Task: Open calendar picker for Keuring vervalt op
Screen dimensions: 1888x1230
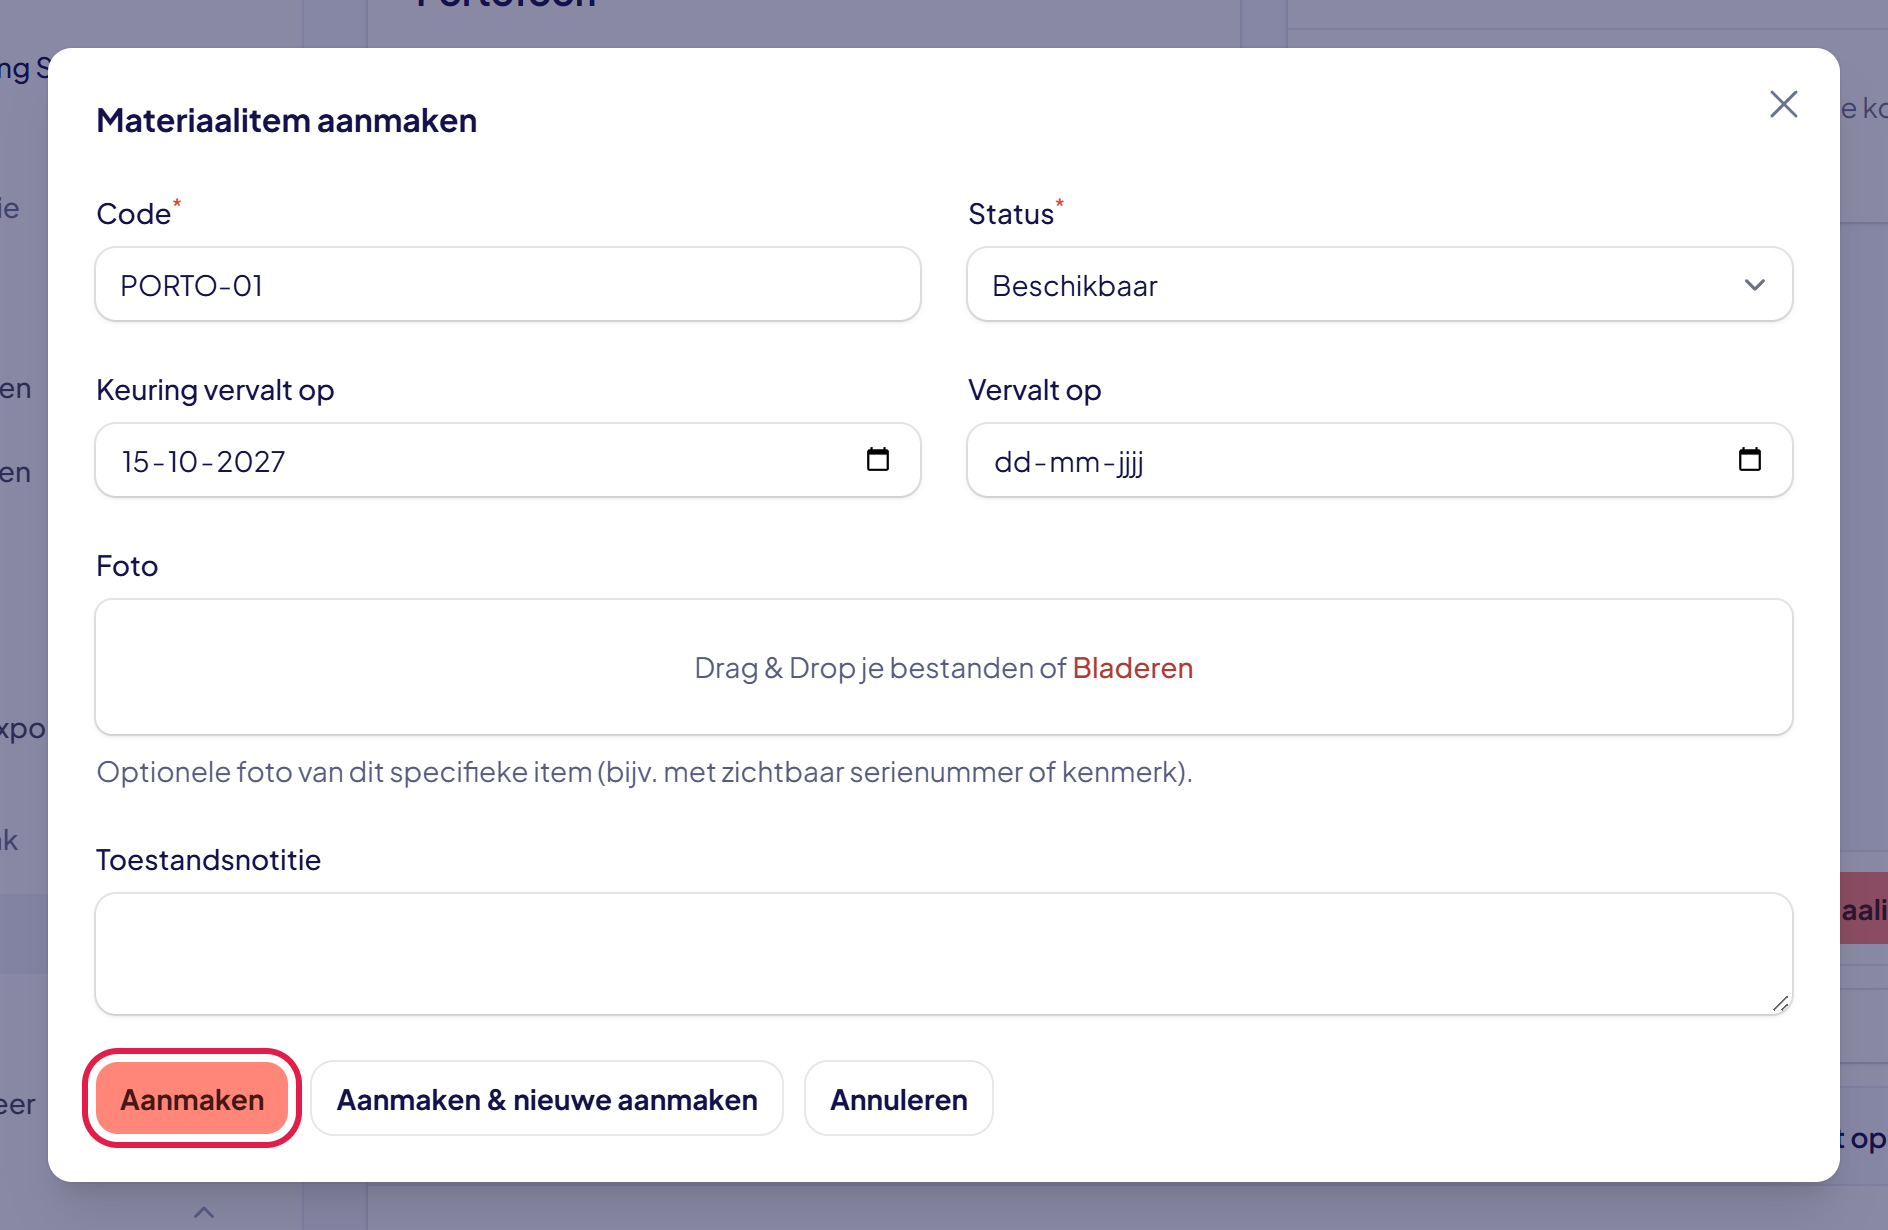Action: pos(877,460)
